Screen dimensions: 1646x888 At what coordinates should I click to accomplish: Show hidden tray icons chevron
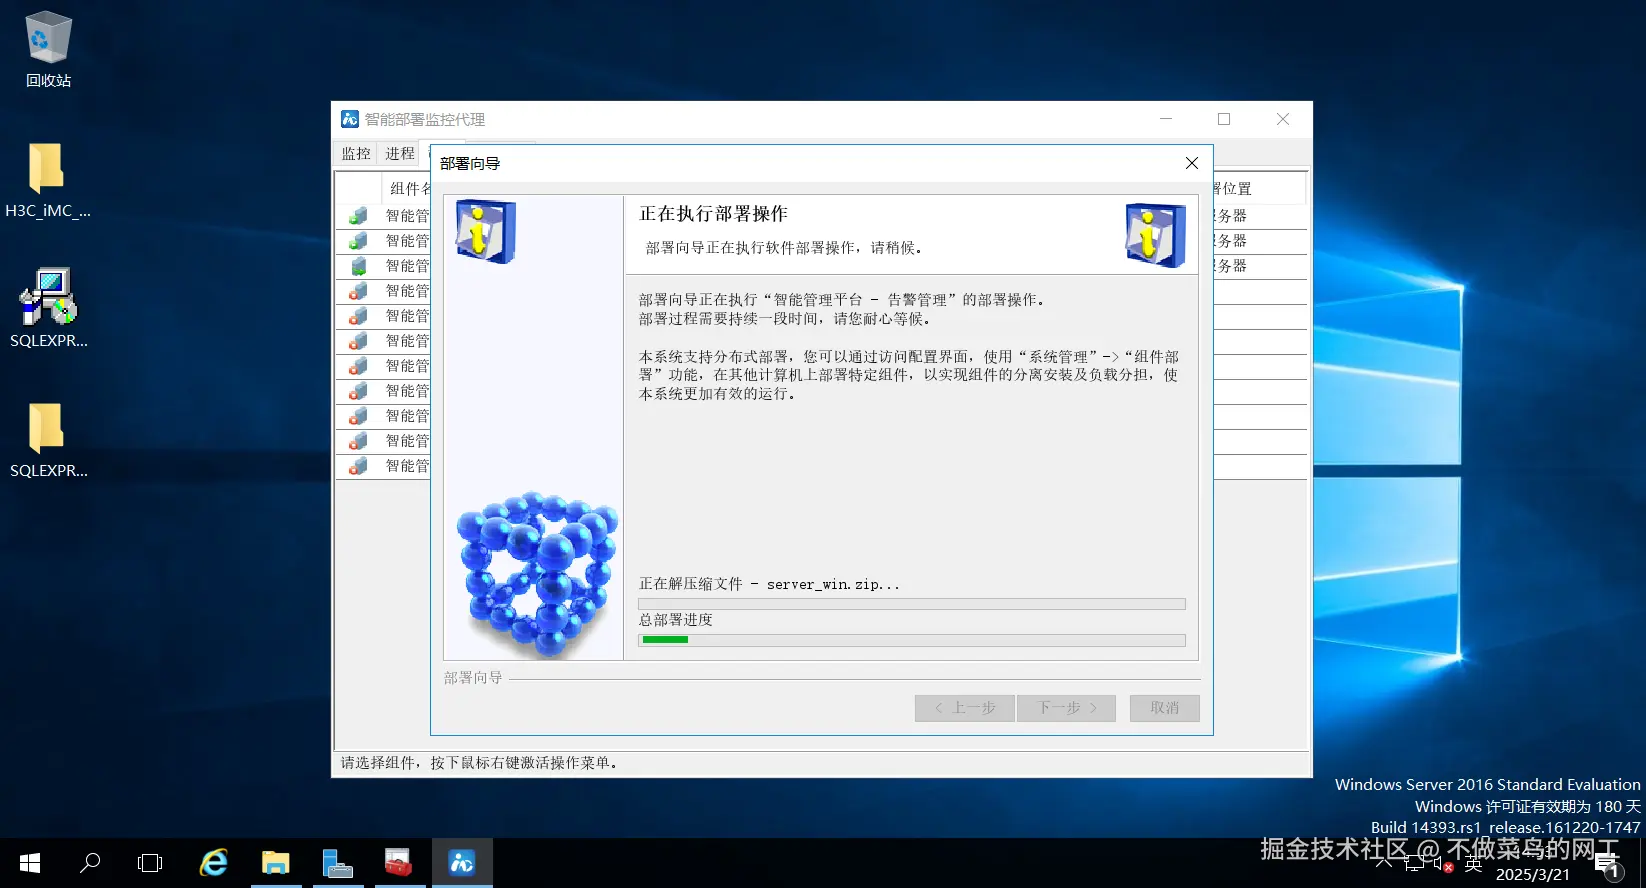1384,863
